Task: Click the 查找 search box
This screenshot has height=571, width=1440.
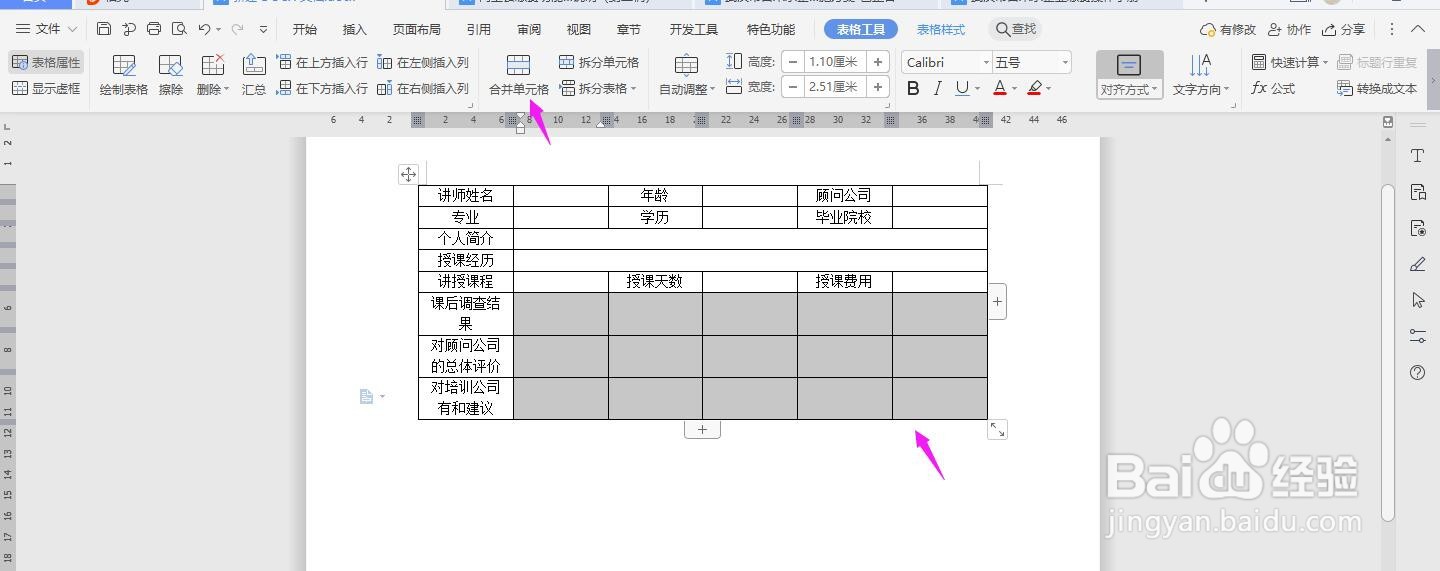Action: [1016, 29]
